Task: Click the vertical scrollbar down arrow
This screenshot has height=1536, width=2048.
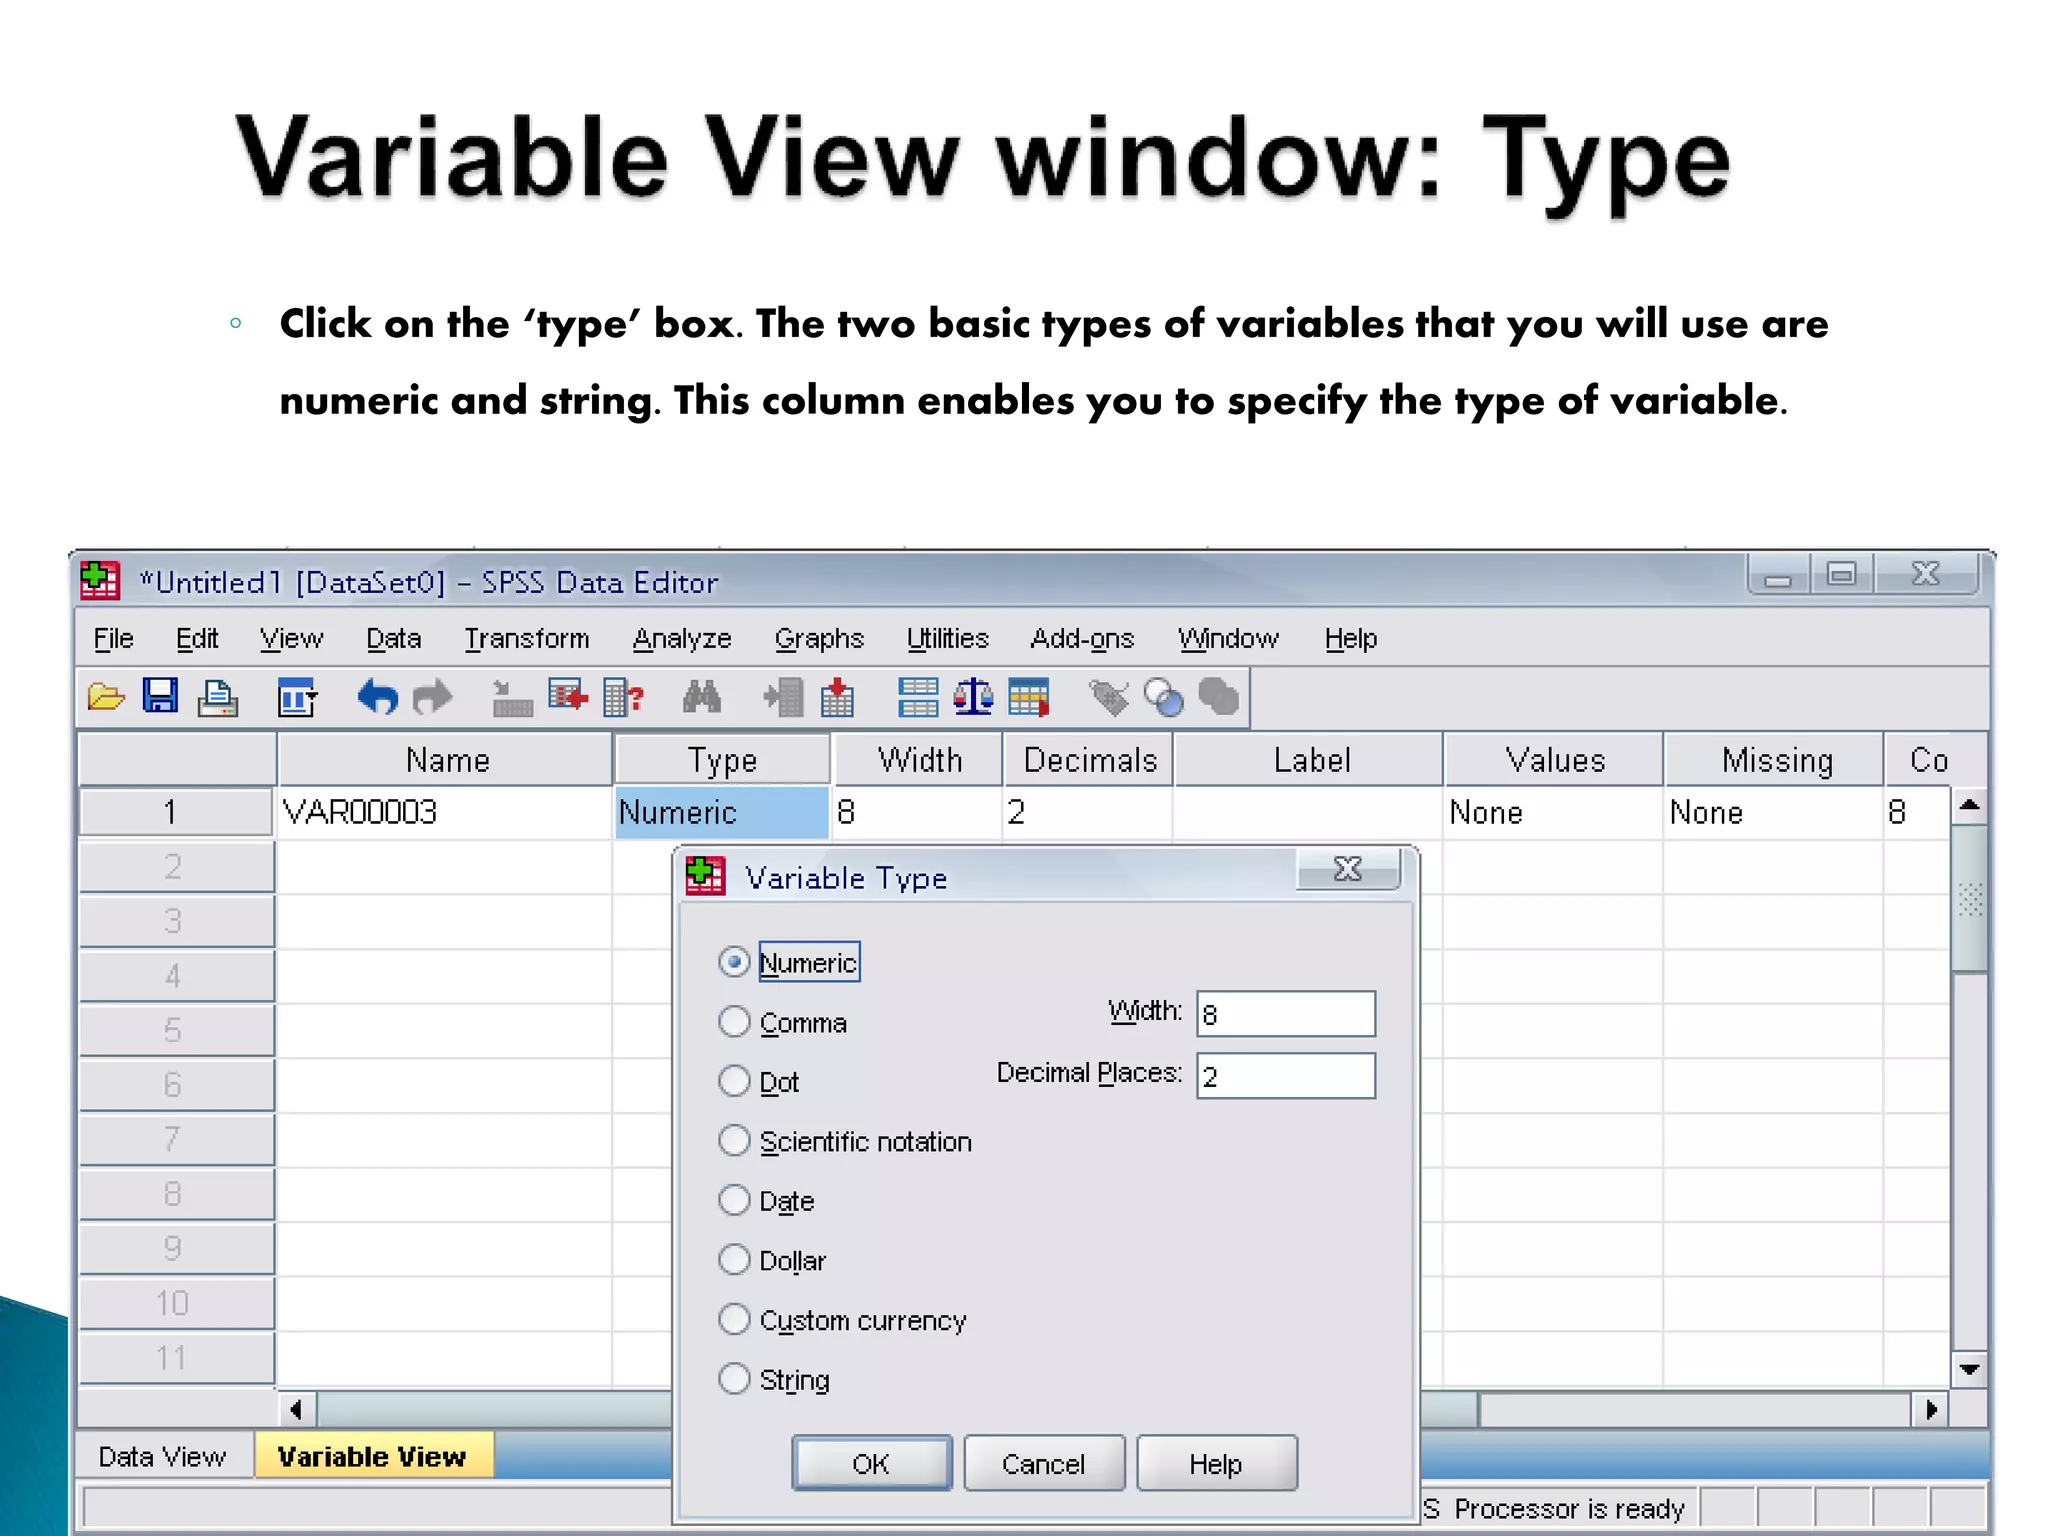Action: [1969, 1369]
